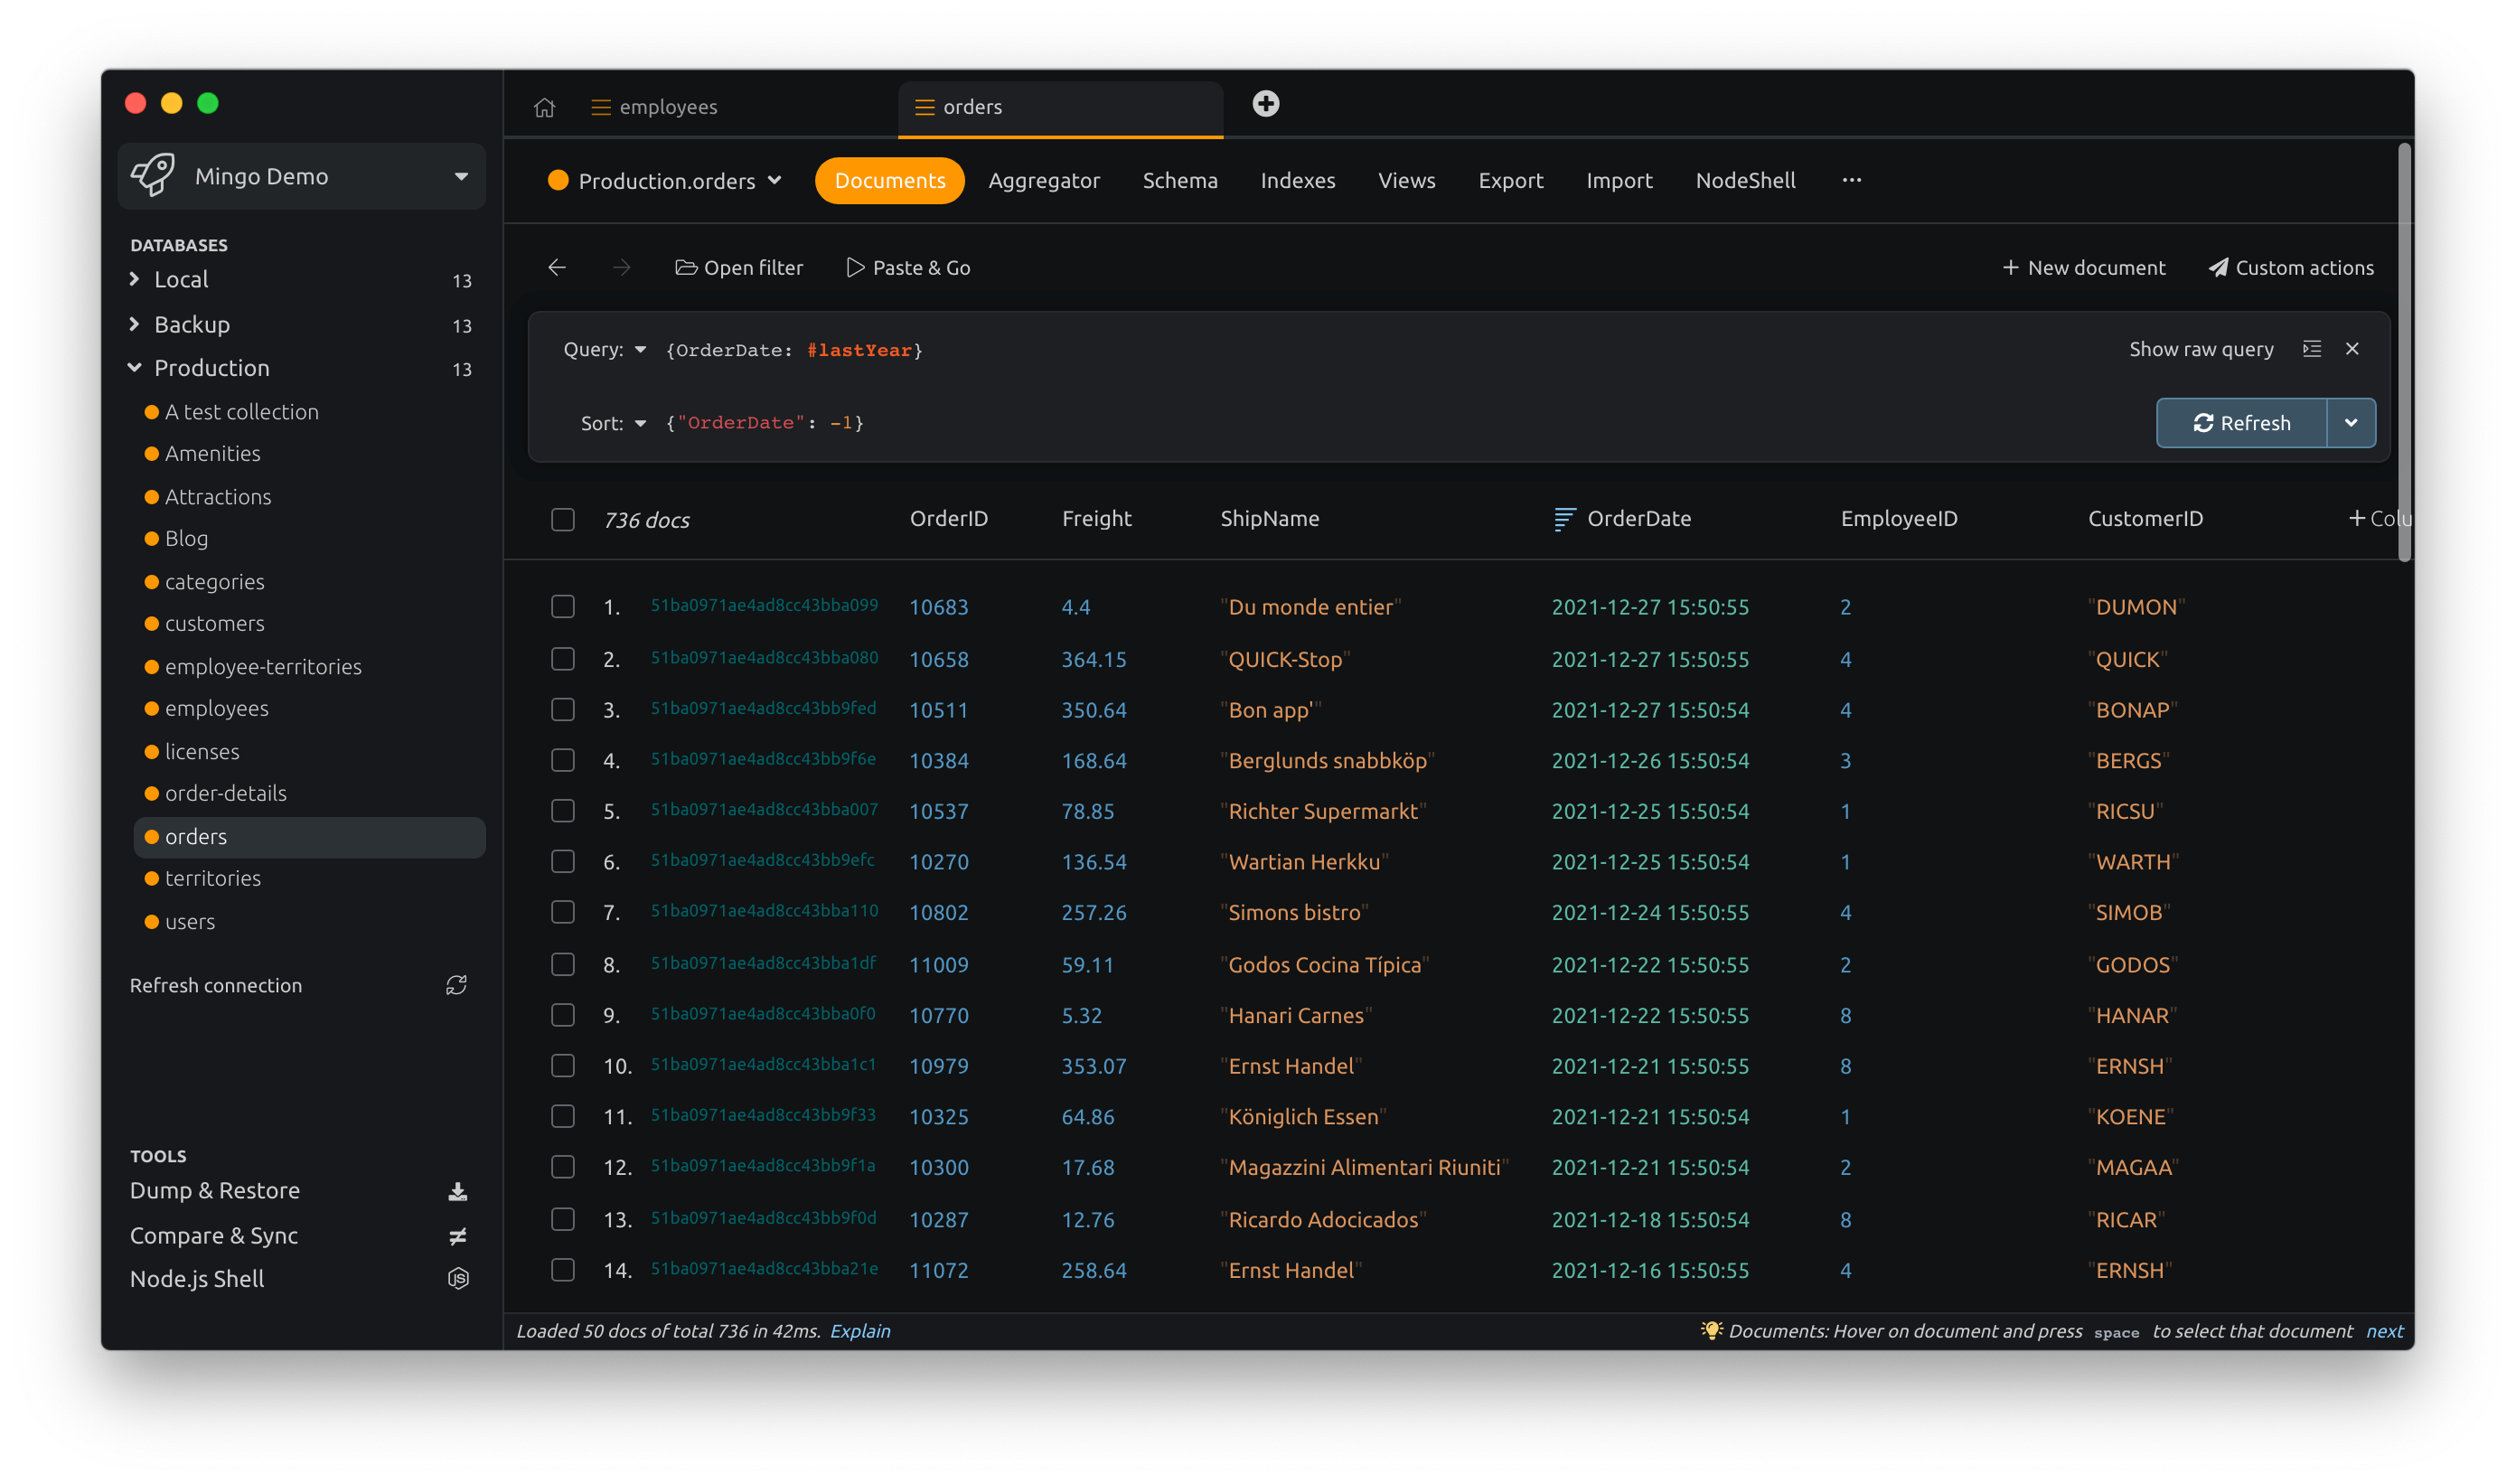Go back with the left arrow
The width and height of the screenshot is (2516, 1484).
click(x=557, y=267)
